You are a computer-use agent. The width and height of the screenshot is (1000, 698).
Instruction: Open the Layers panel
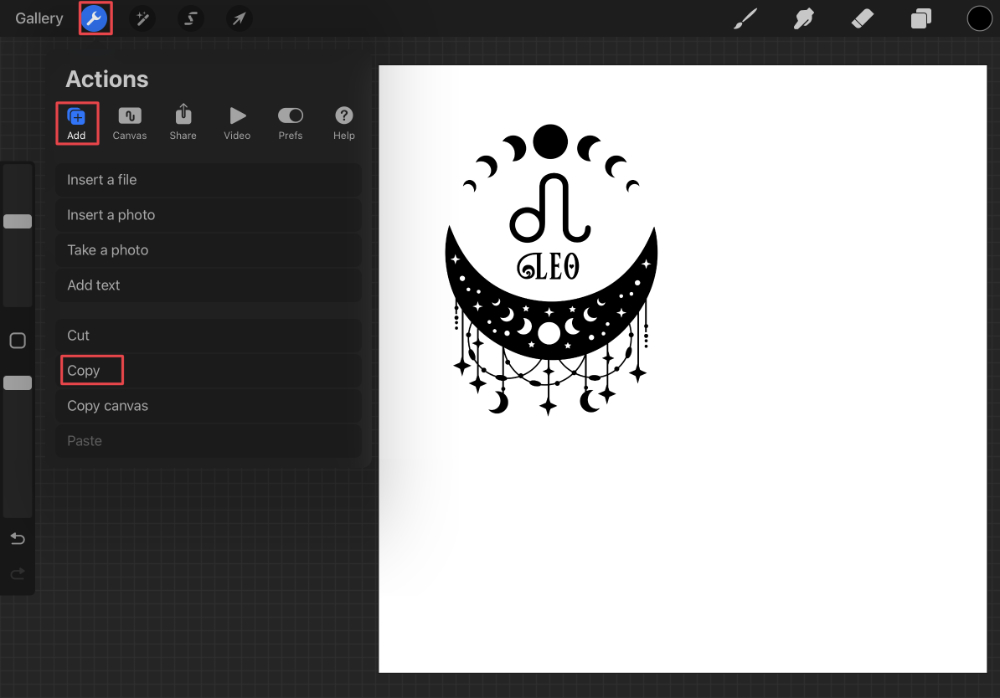click(x=920, y=18)
